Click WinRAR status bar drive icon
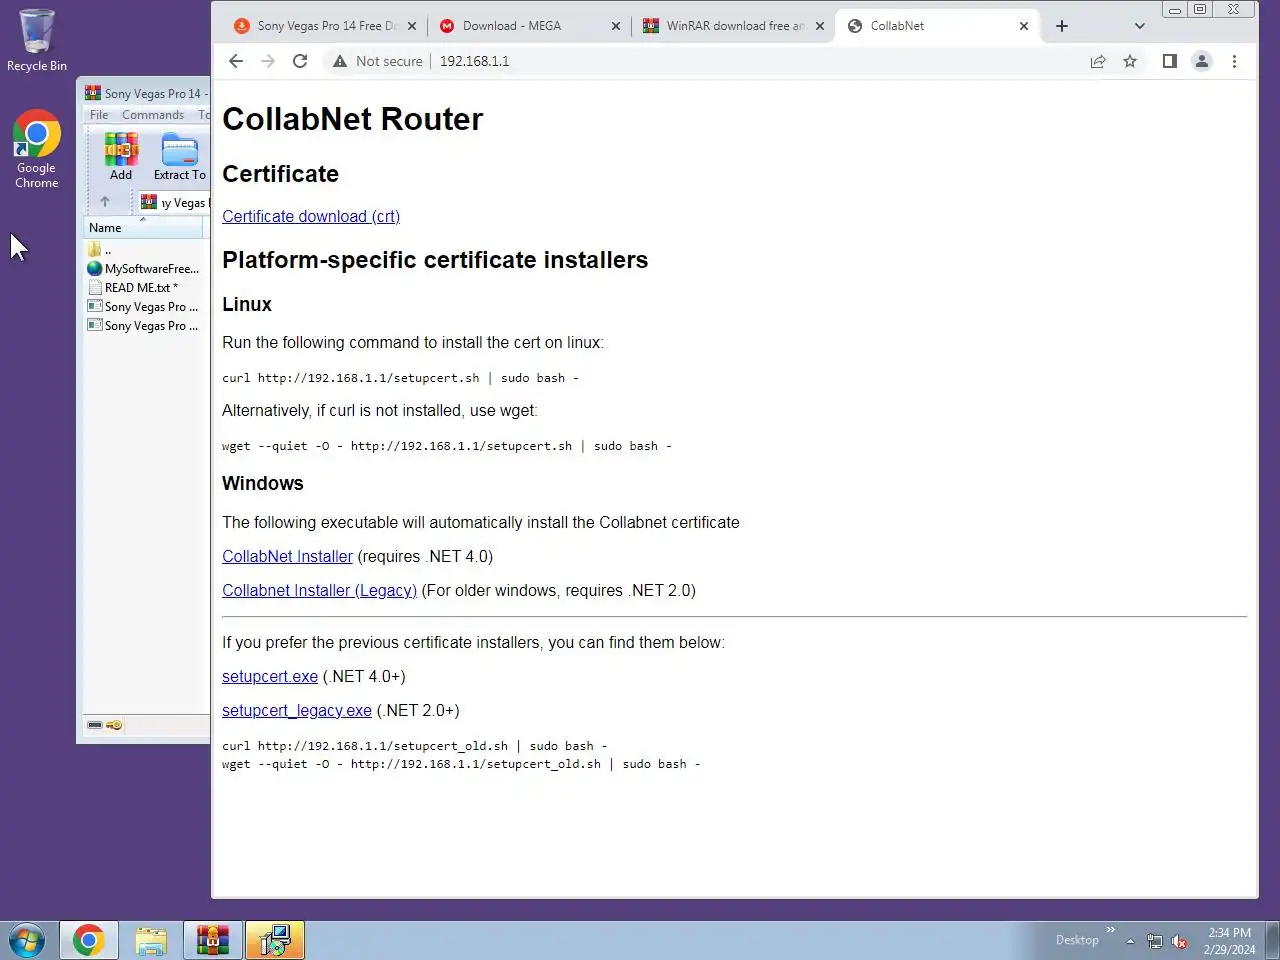 coord(95,725)
